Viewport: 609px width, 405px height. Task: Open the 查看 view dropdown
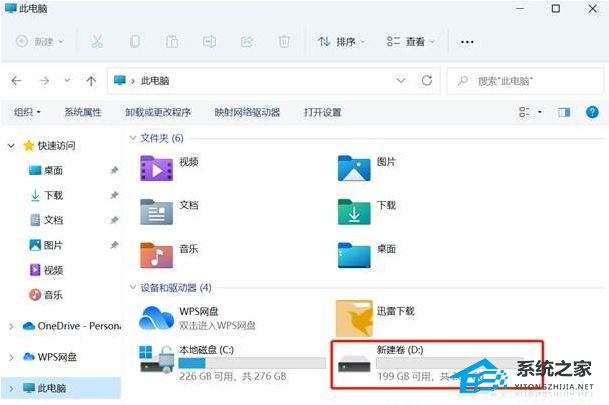[410, 42]
